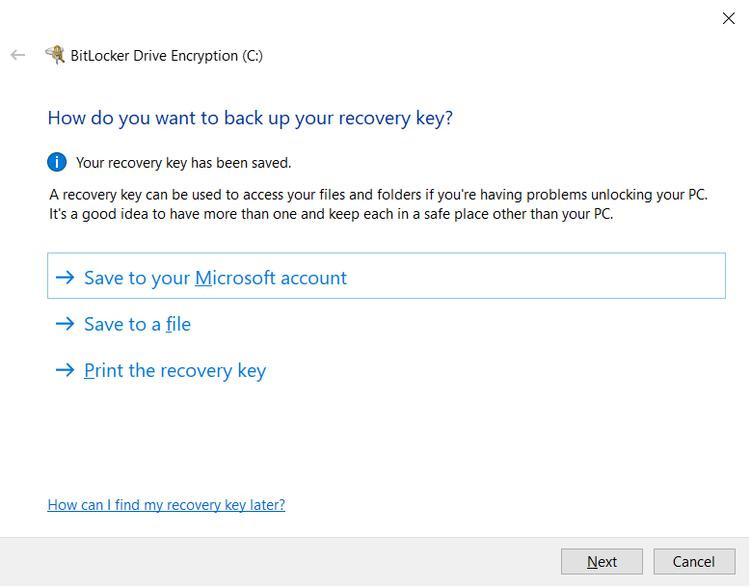Close the BitLocker Drive Encryption dialog

tap(729, 18)
